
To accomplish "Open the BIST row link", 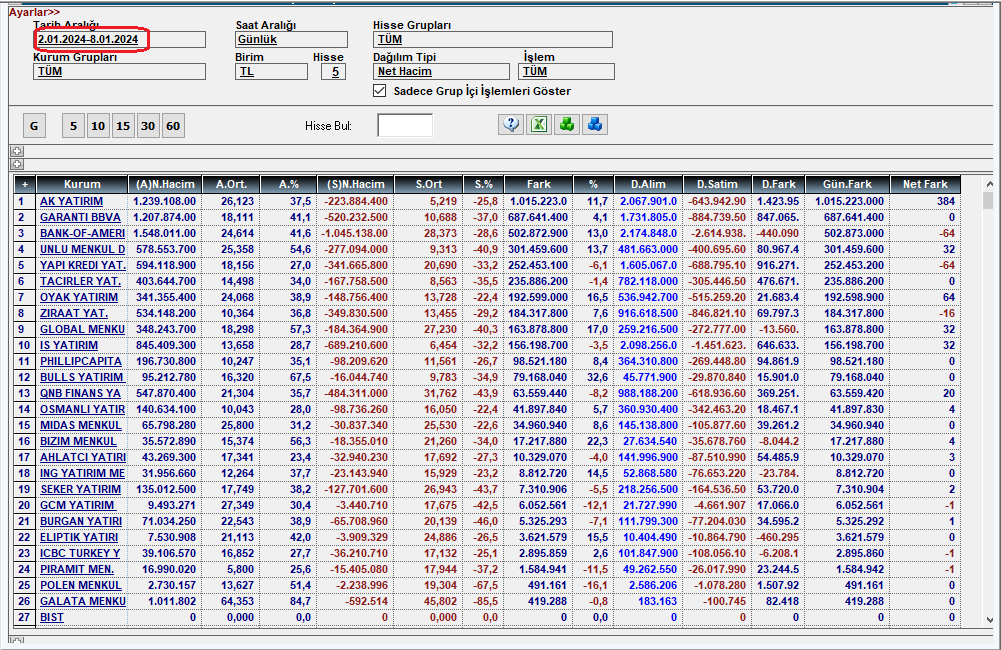I will pos(52,617).
